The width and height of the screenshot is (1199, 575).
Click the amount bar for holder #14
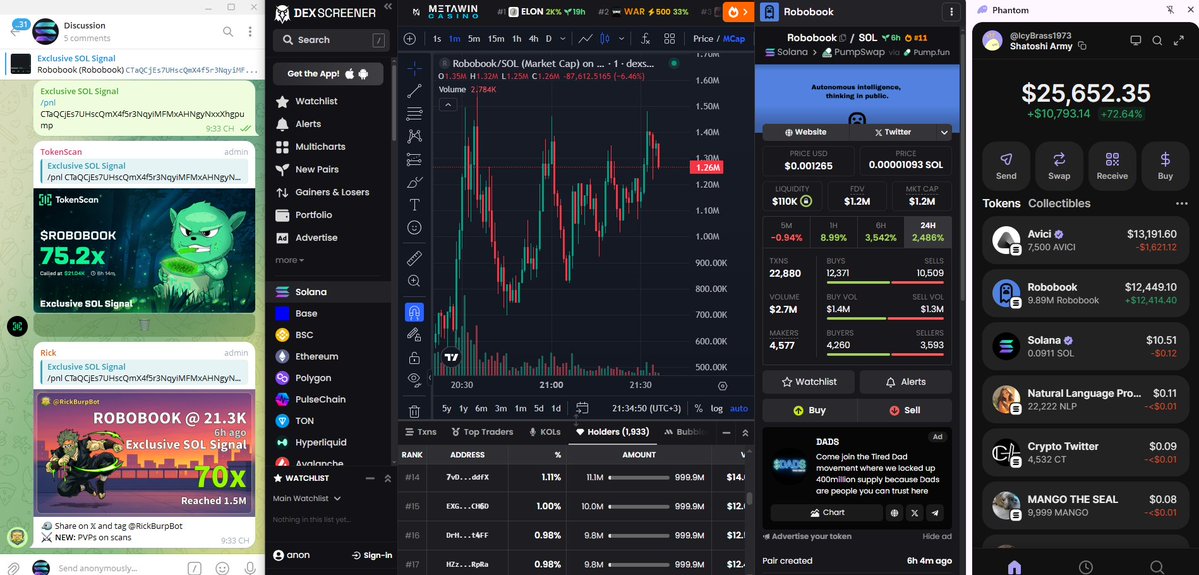point(639,477)
